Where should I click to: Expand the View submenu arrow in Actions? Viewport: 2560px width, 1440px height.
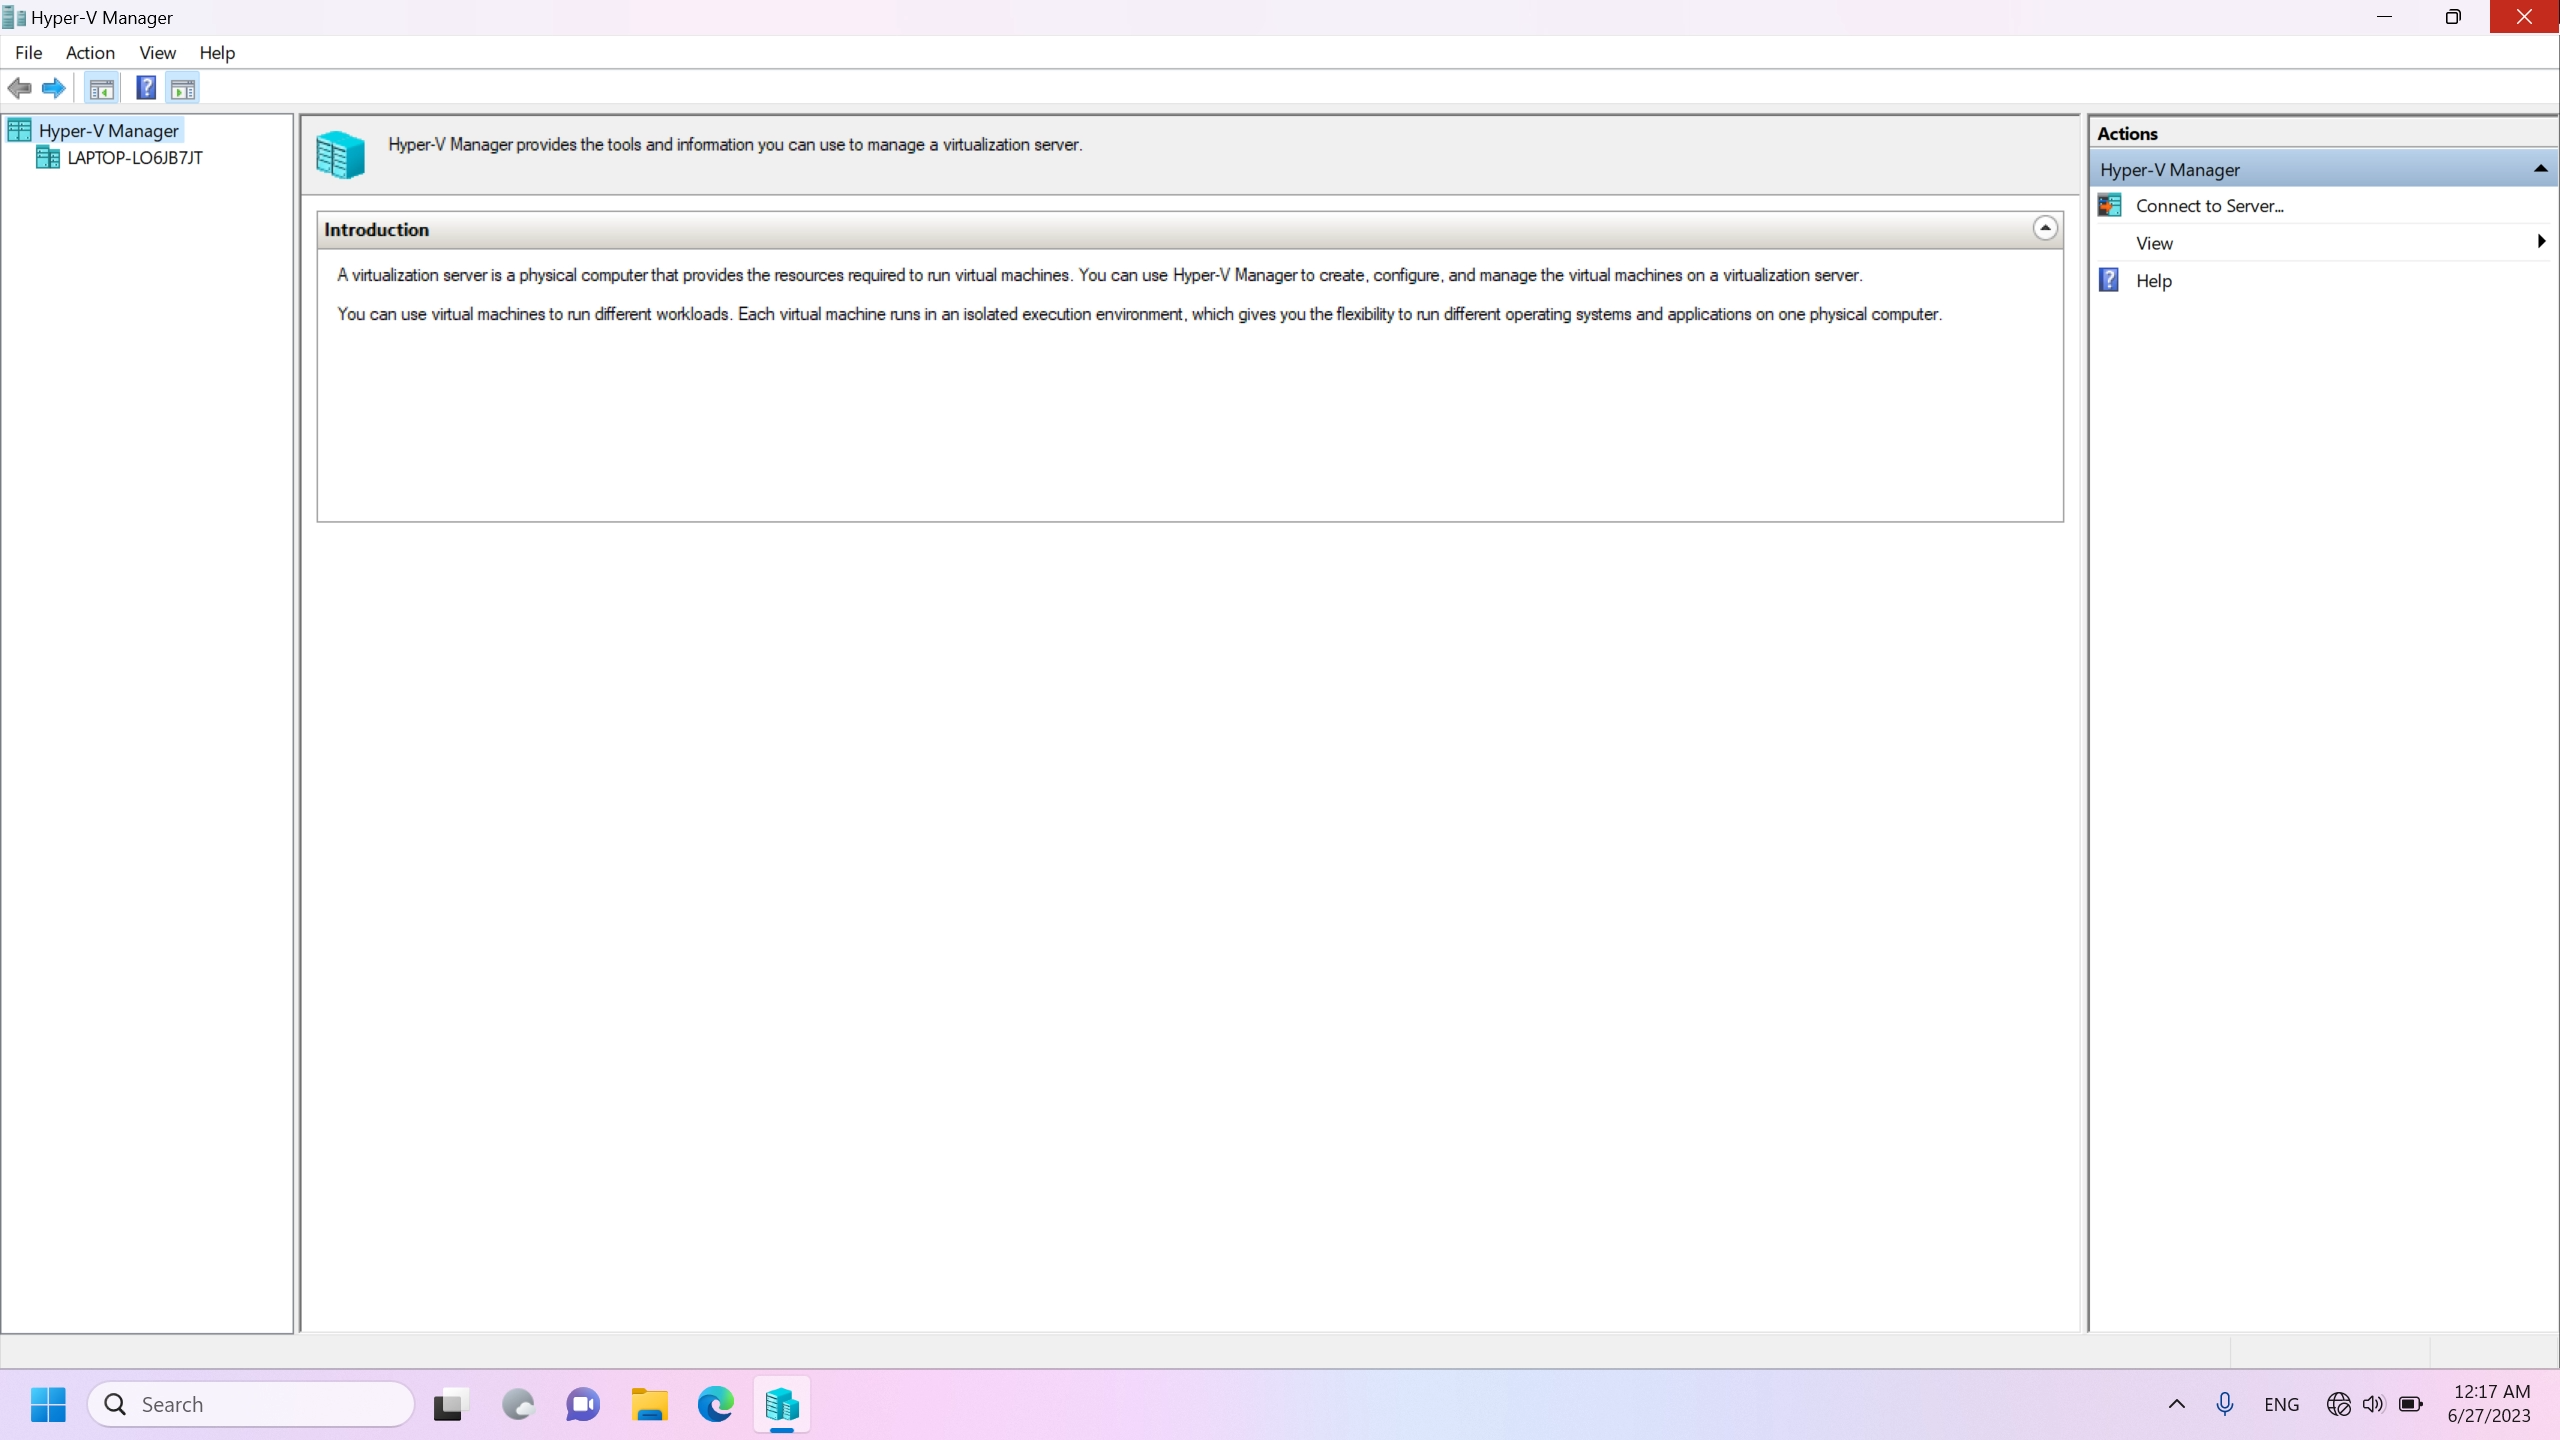coord(2541,241)
